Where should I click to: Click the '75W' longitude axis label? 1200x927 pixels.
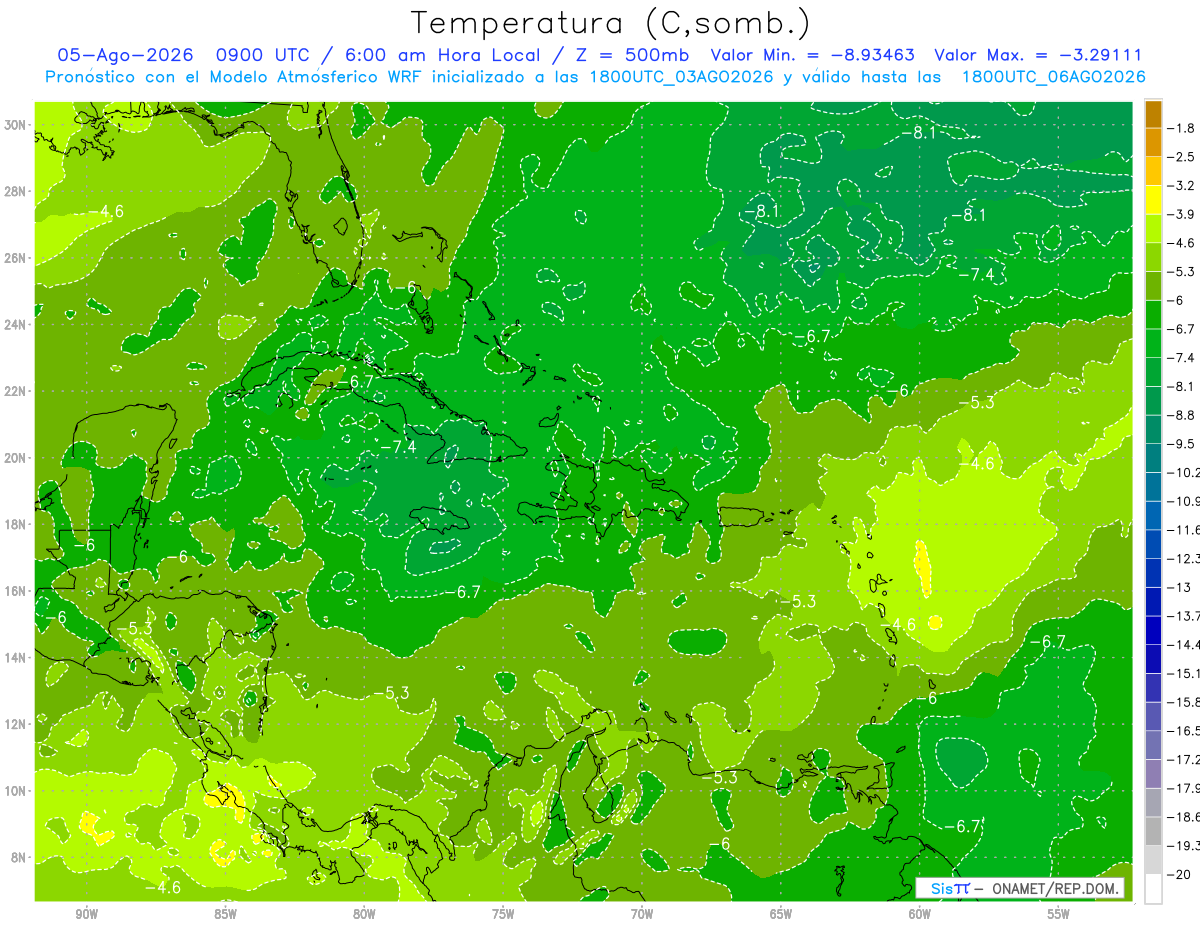tap(503, 913)
